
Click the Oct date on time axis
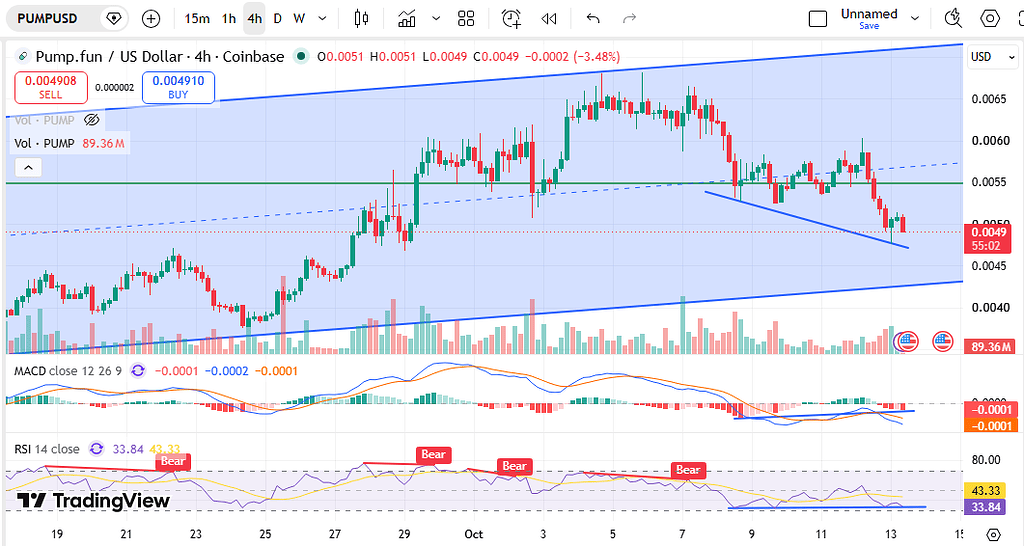tap(473, 534)
